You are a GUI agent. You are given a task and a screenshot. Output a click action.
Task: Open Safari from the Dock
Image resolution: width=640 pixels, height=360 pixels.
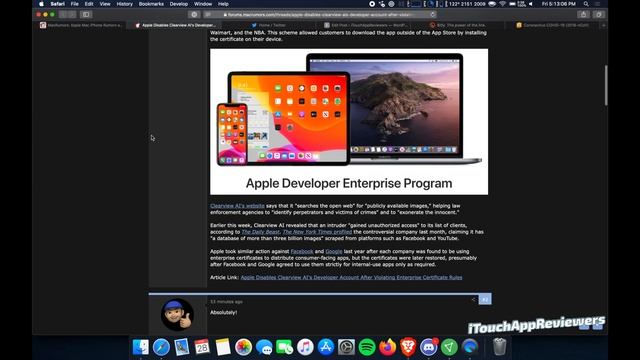coord(161,347)
